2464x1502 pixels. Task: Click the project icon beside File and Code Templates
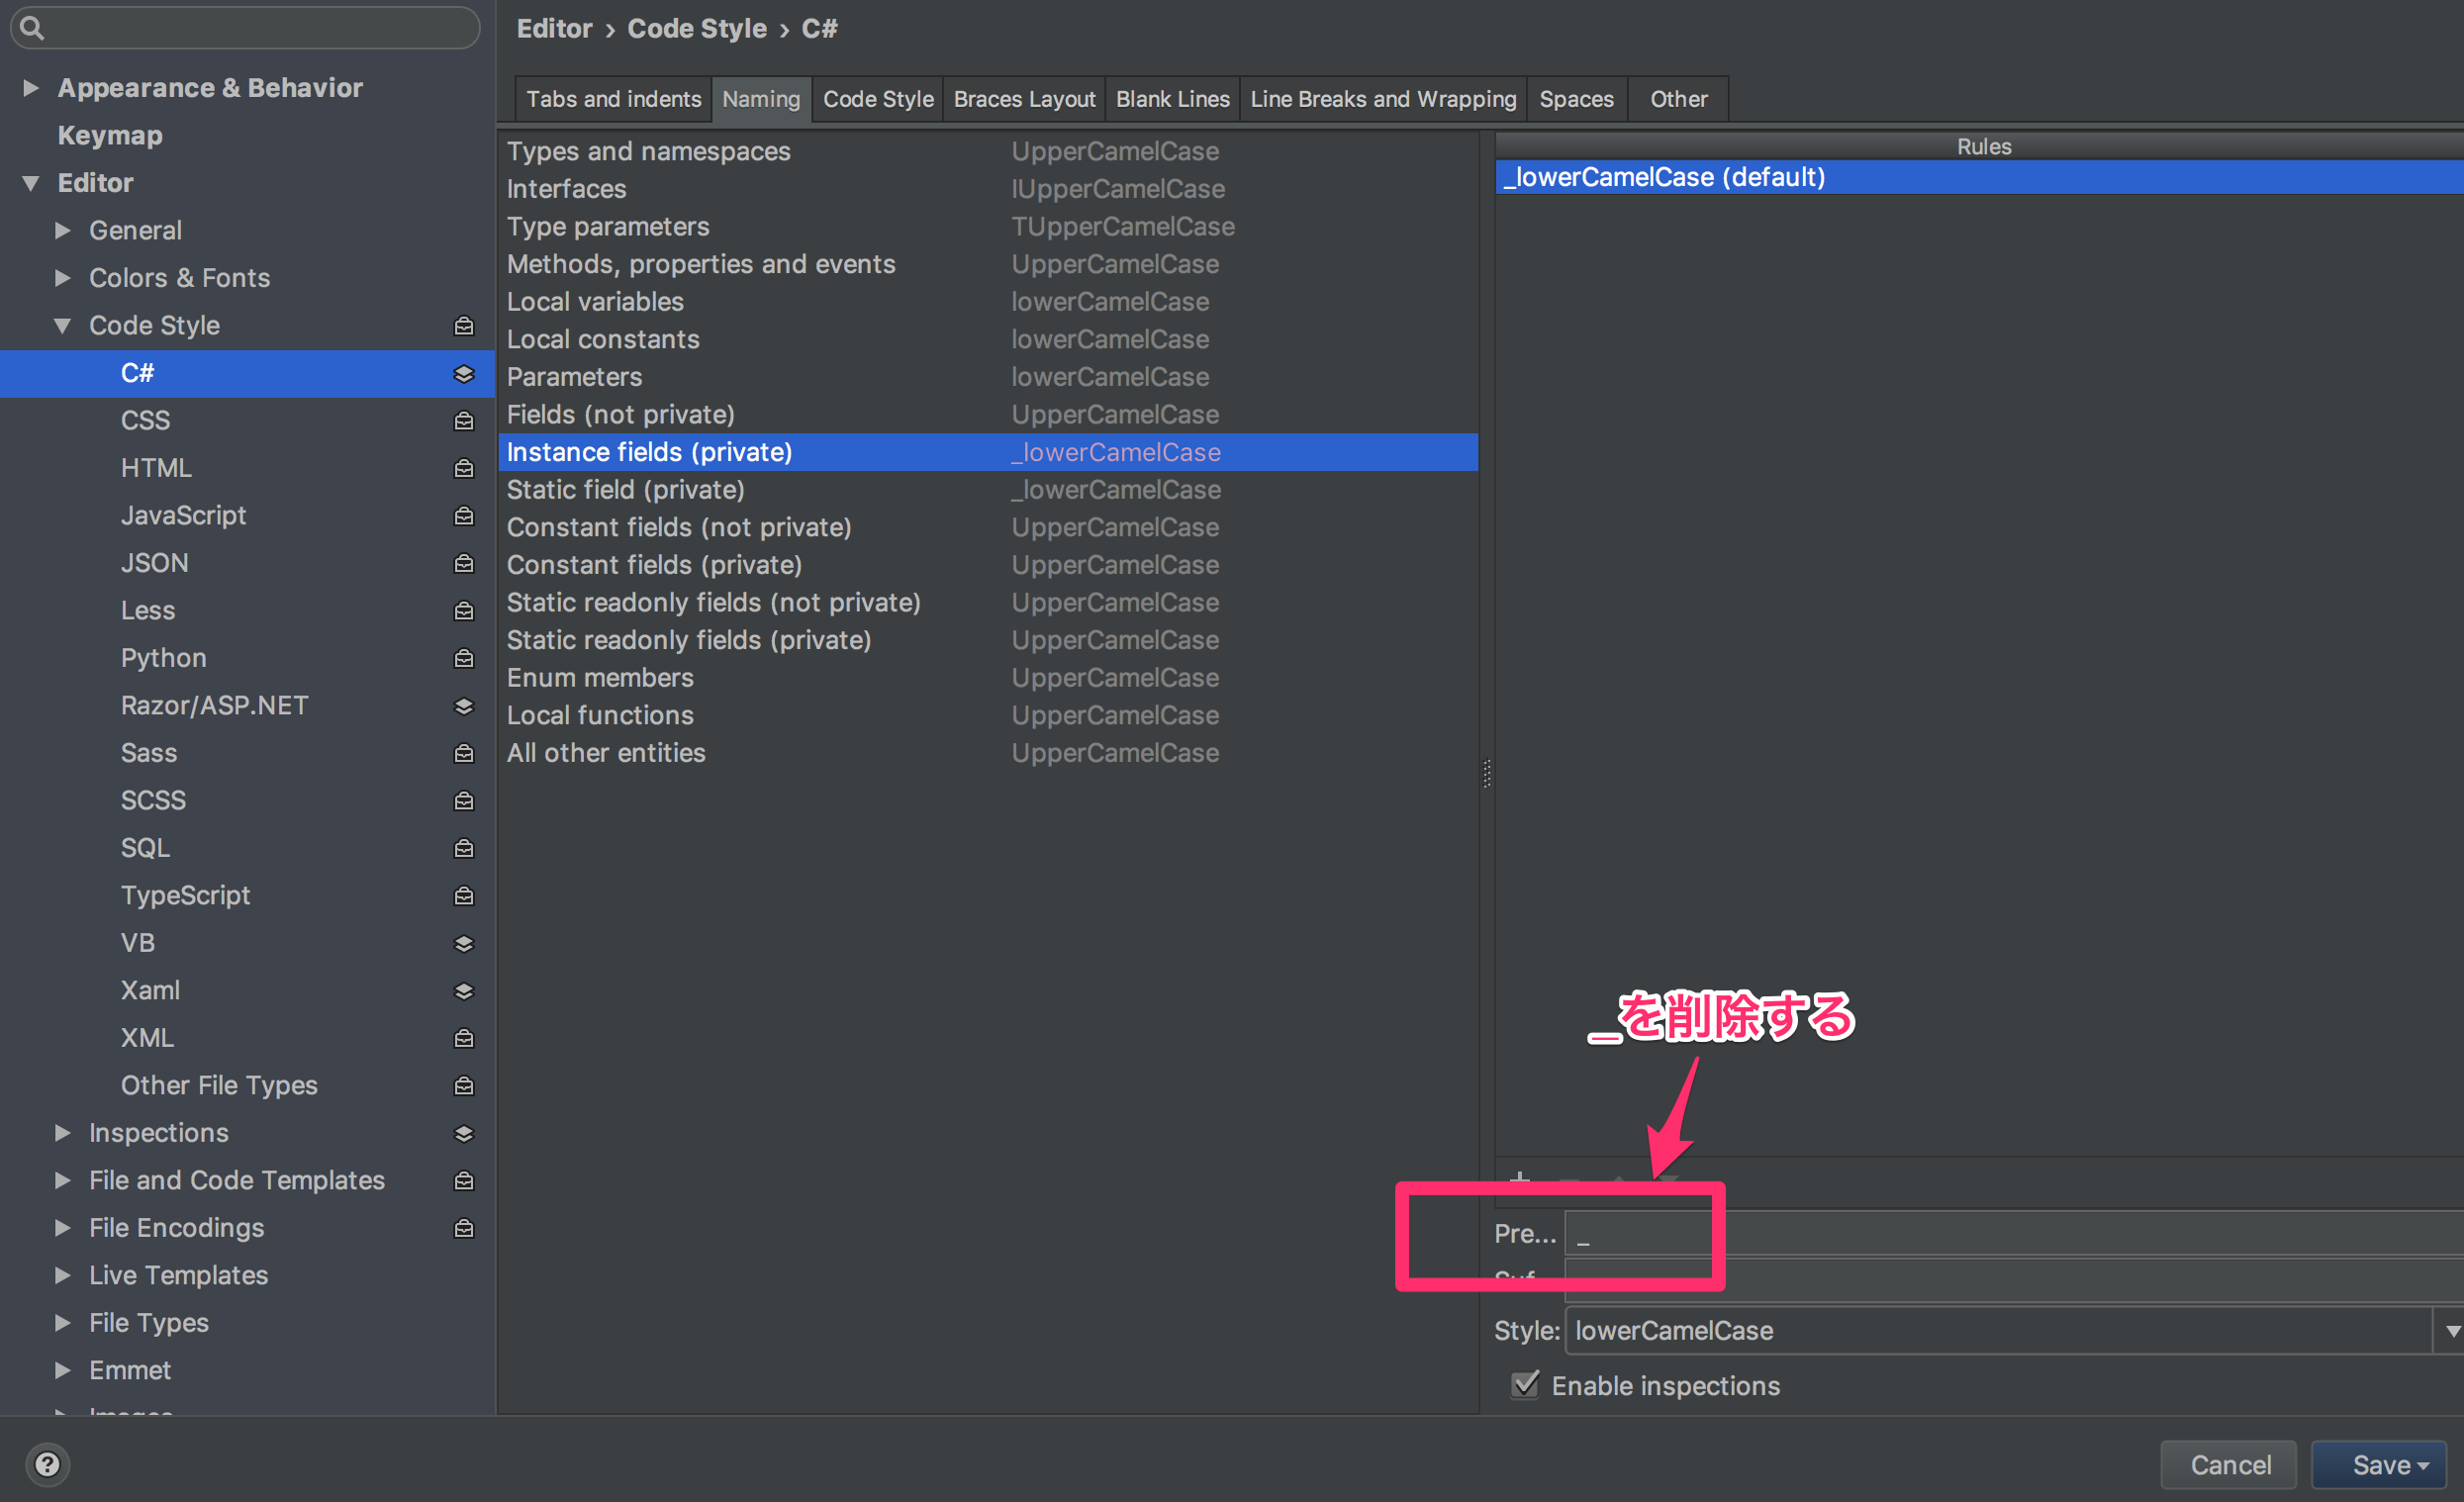[x=464, y=1181]
